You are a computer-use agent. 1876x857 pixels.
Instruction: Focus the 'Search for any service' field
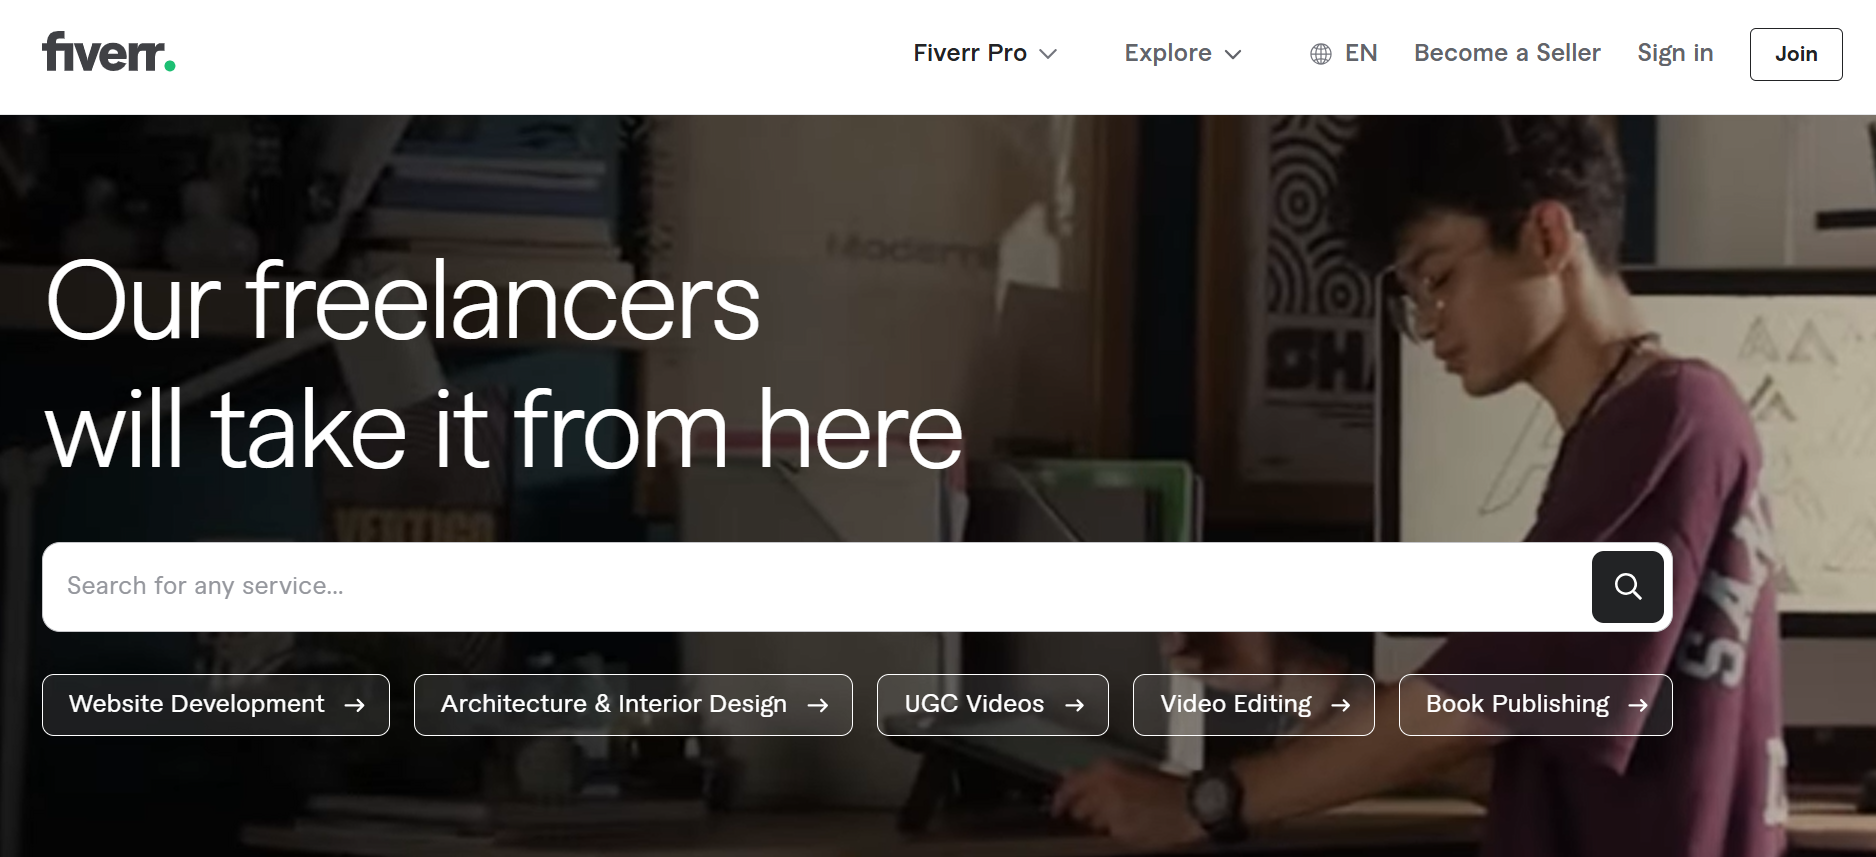tap(816, 587)
